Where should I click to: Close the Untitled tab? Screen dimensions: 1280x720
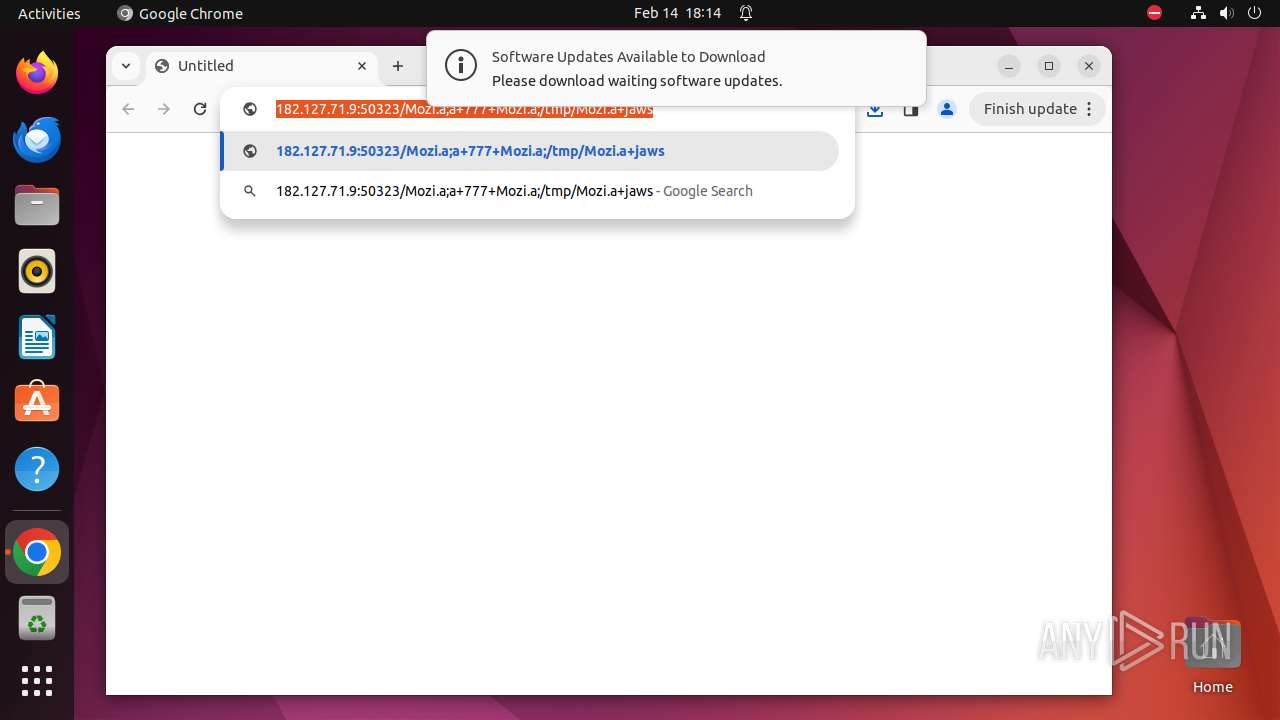pyautogui.click(x=362, y=66)
